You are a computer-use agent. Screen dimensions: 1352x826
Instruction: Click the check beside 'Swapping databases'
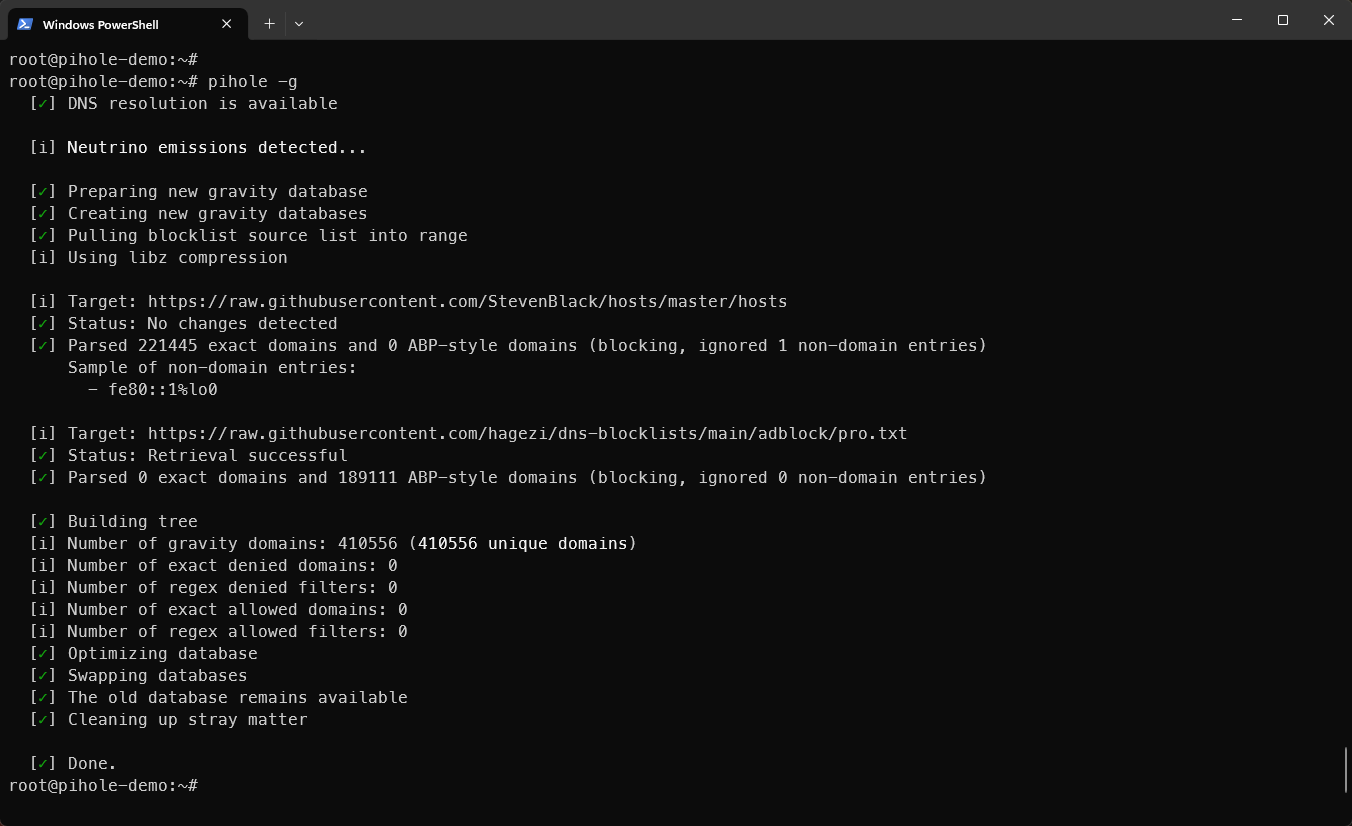point(43,675)
